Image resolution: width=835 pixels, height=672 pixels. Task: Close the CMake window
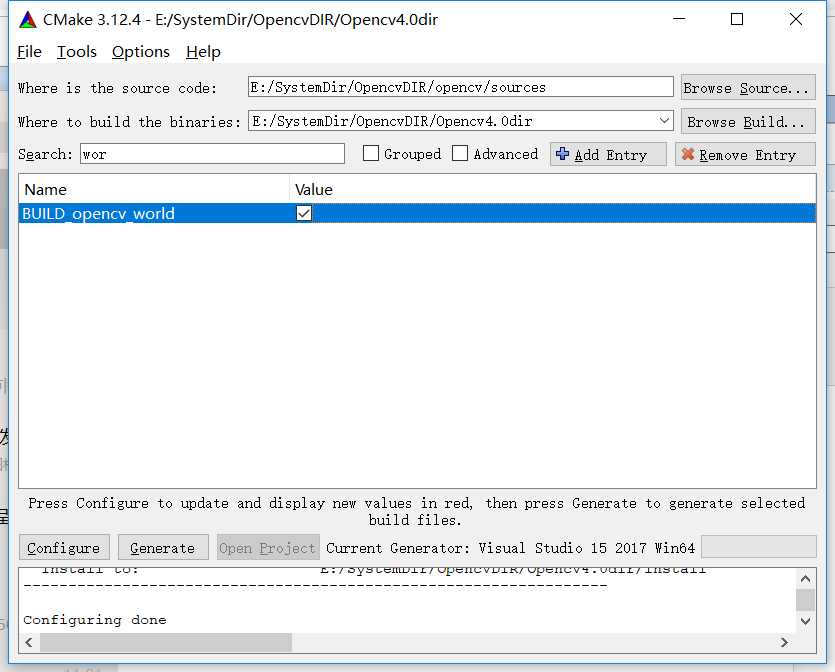tap(796, 19)
